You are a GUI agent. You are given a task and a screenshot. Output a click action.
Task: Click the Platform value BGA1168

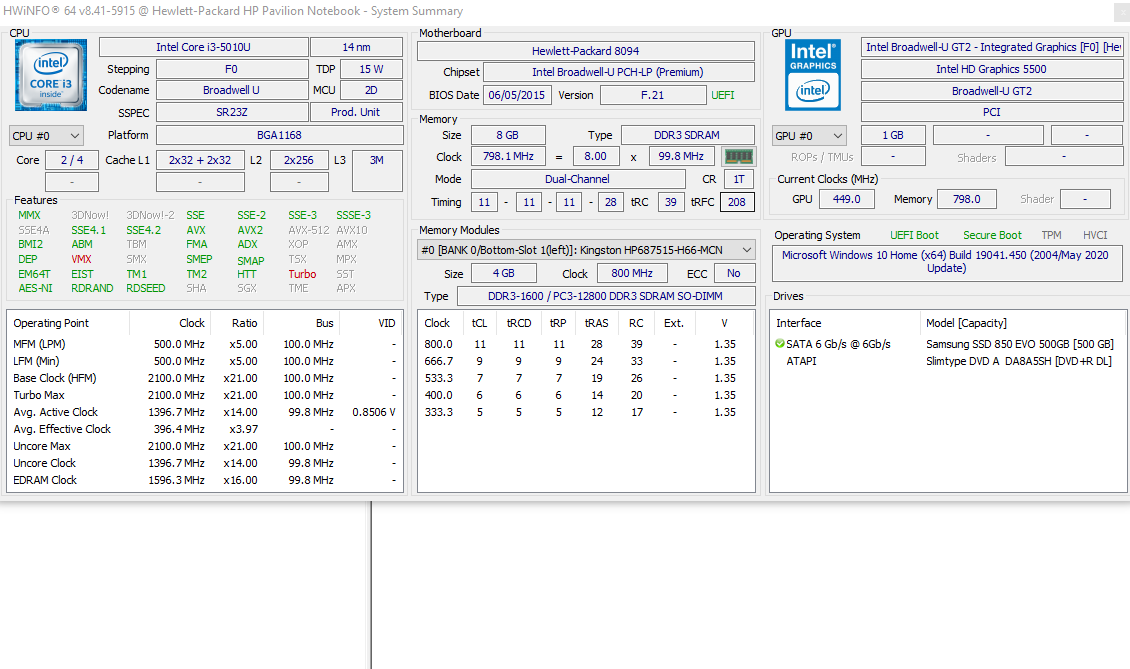pos(280,136)
